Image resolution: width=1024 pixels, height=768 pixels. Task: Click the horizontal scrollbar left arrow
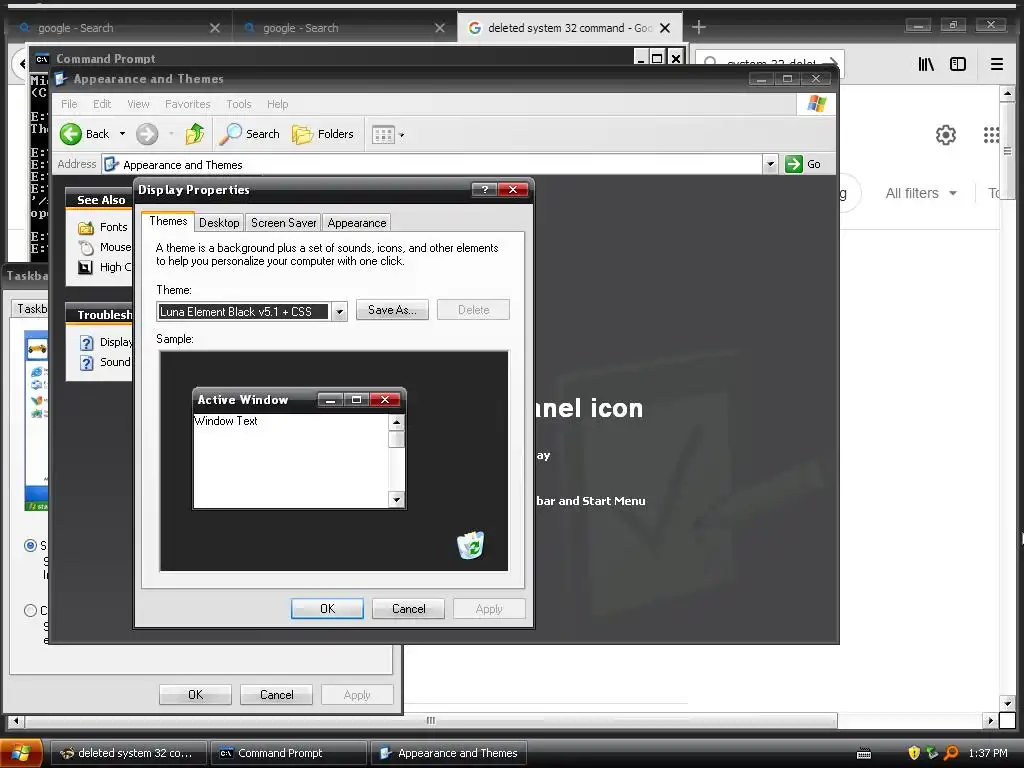16,721
